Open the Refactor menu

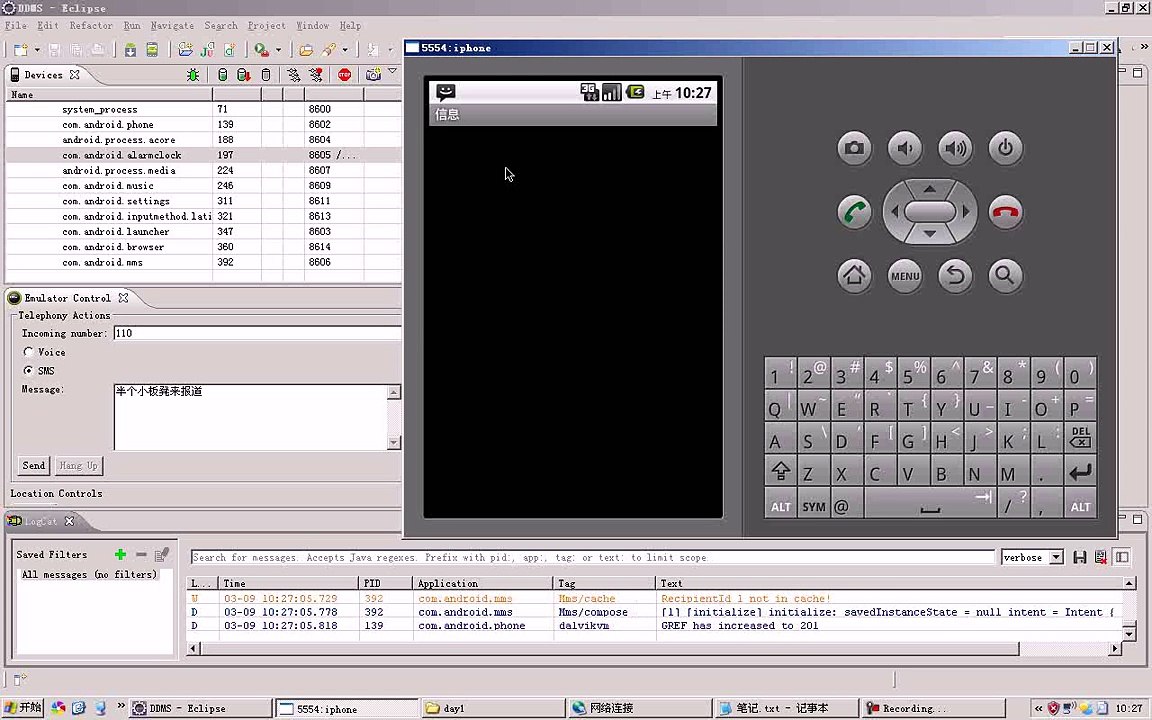pyautogui.click(x=91, y=26)
